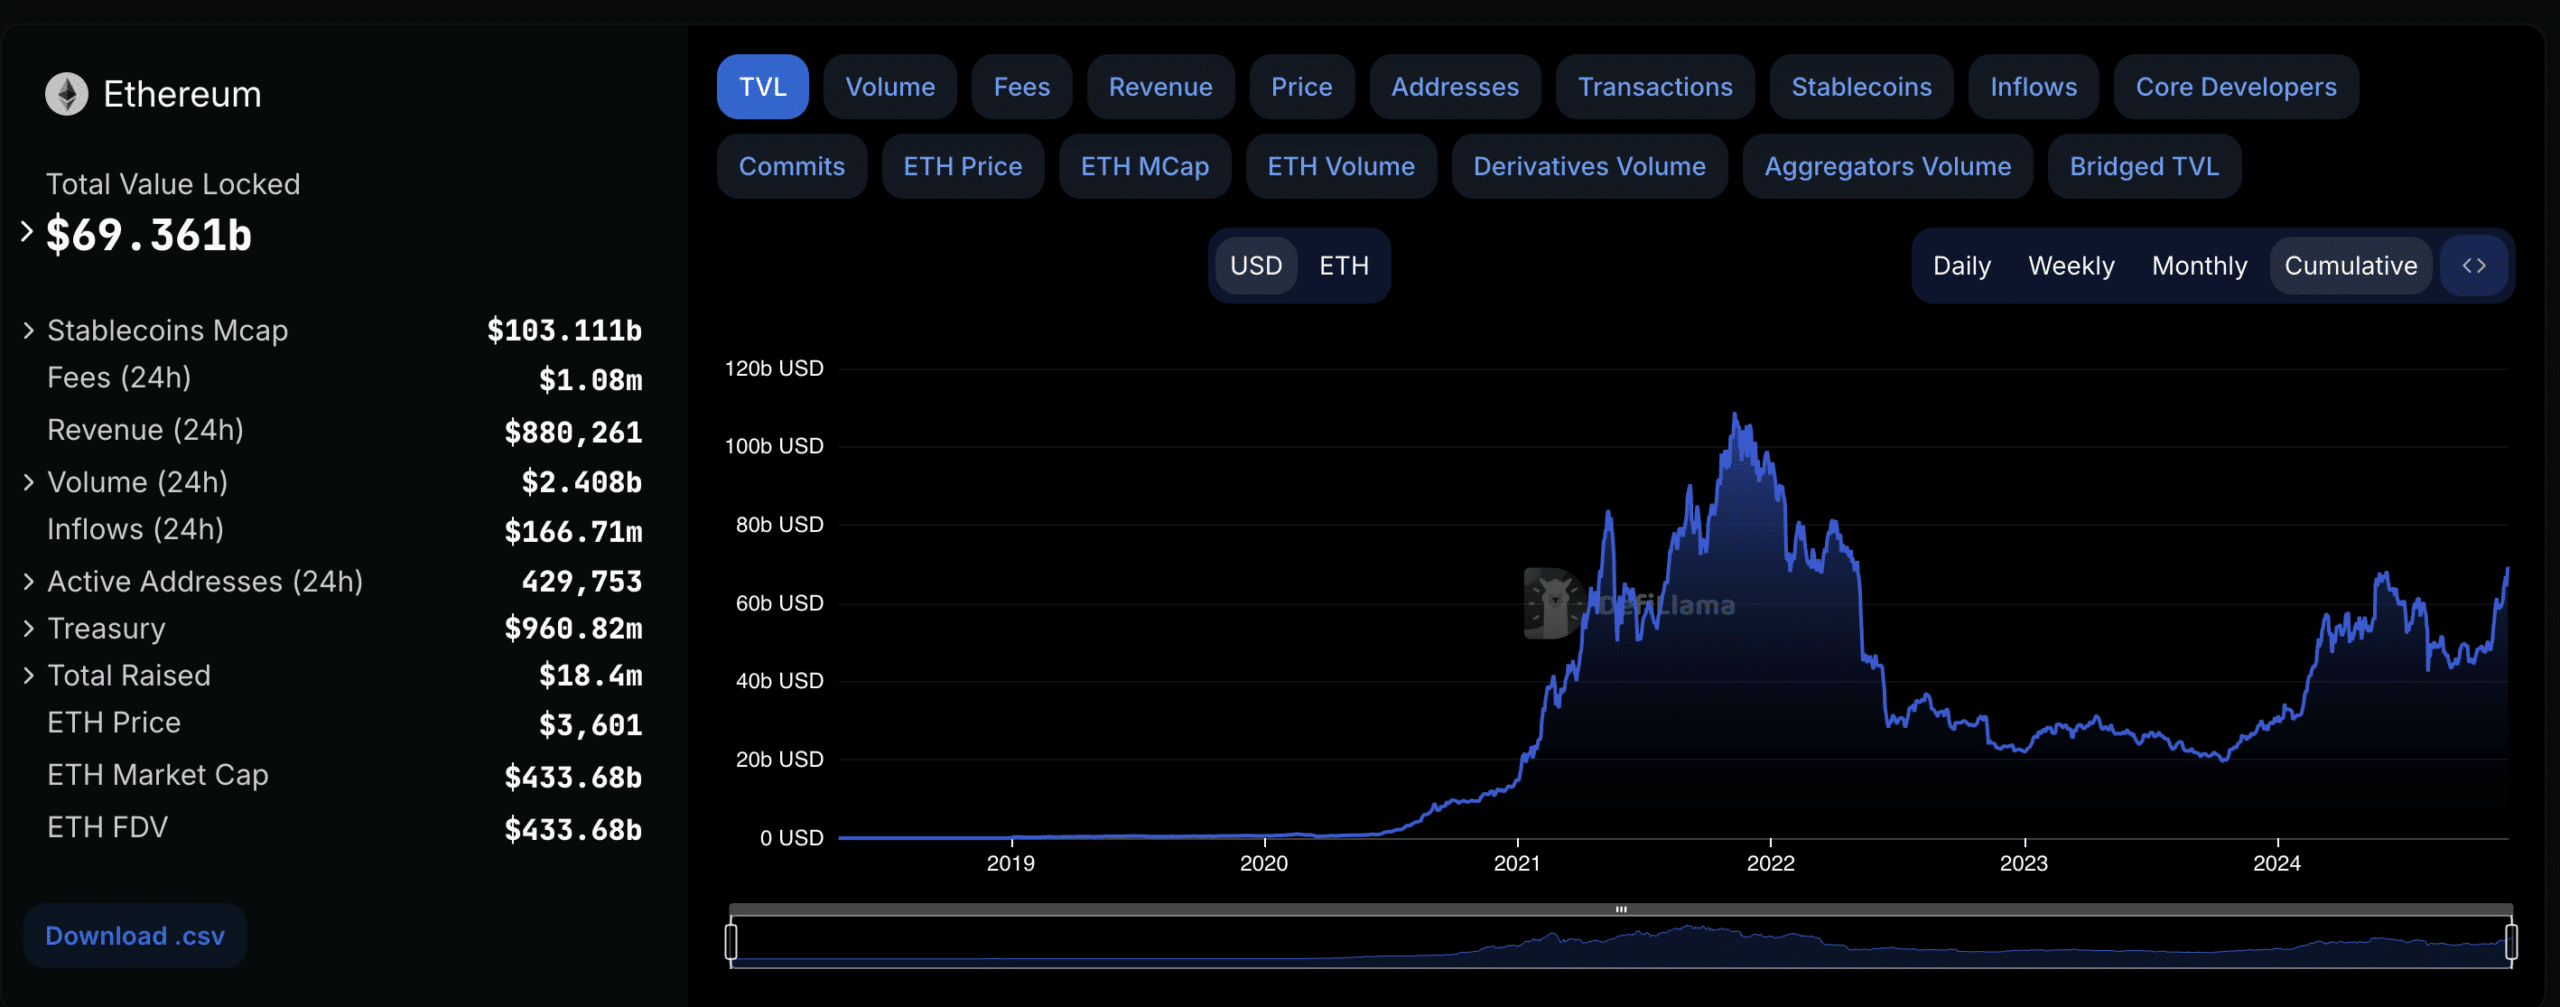2560x1007 pixels.
Task: Toggle the Revenue chart pill
Action: 1161,87
